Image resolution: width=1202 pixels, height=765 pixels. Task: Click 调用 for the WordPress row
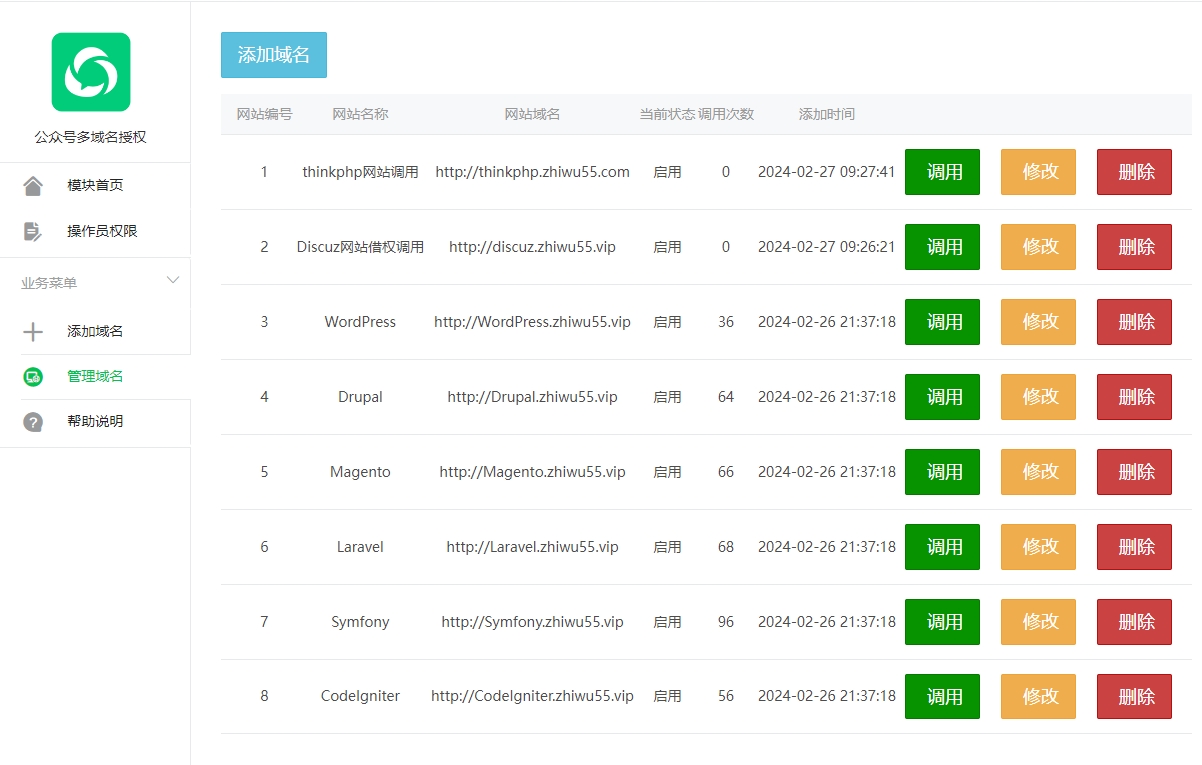(x=942, y=322)
